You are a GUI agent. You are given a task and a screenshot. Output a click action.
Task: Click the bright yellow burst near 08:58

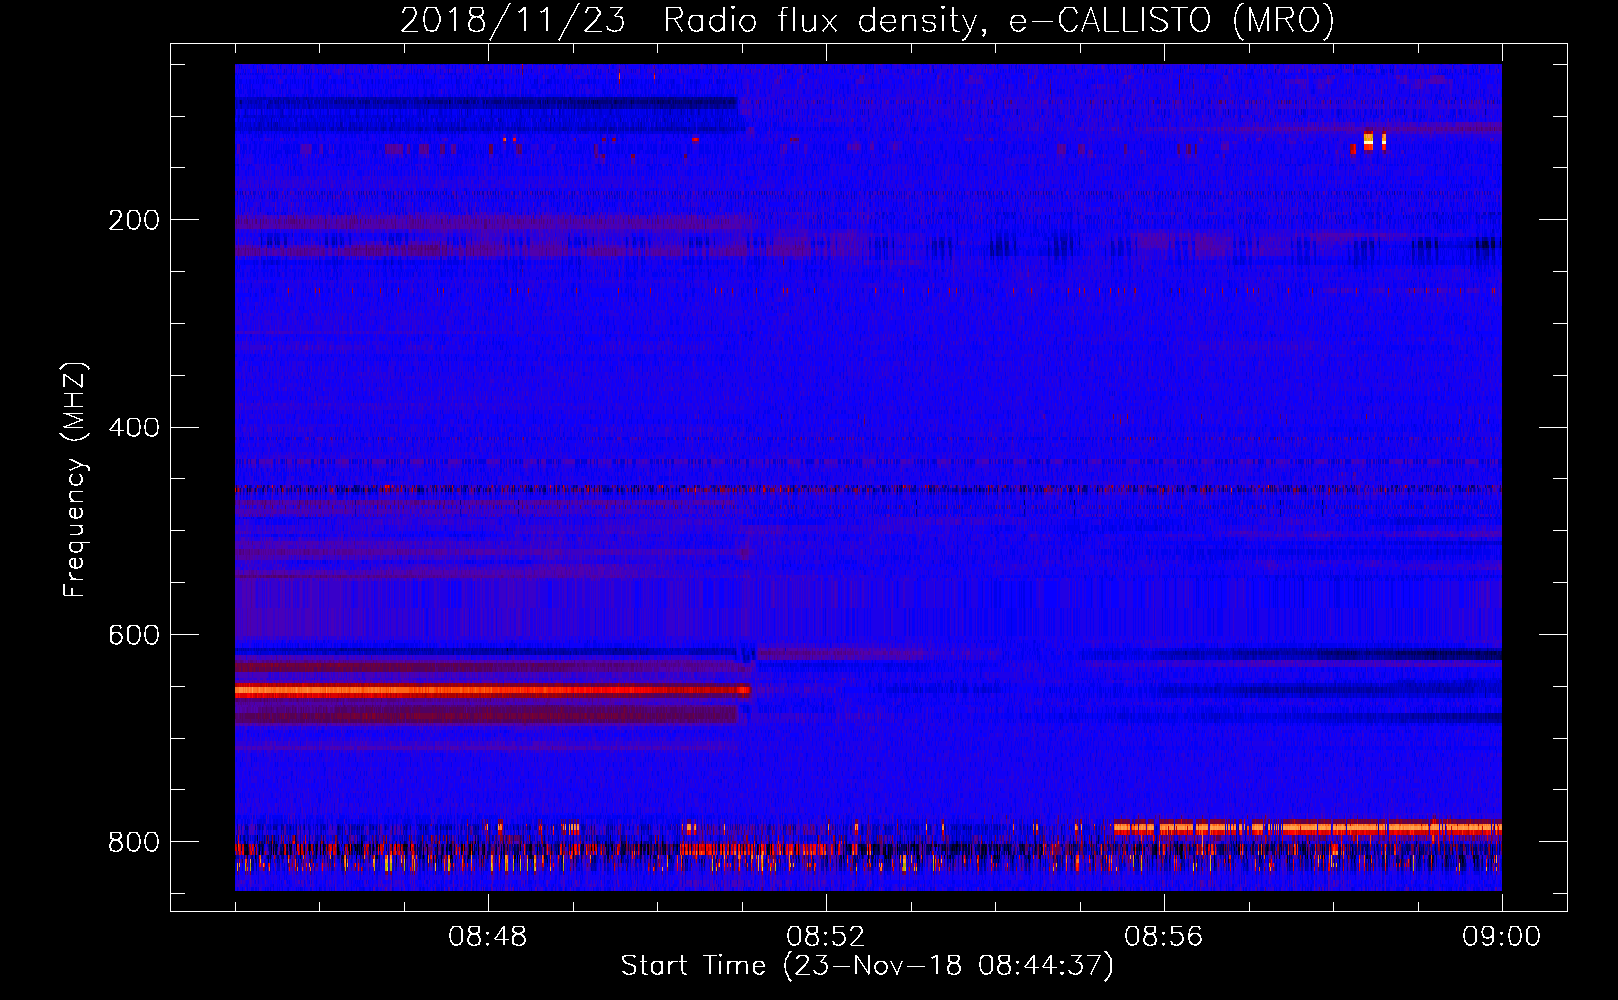click(x=1368, y=141)
